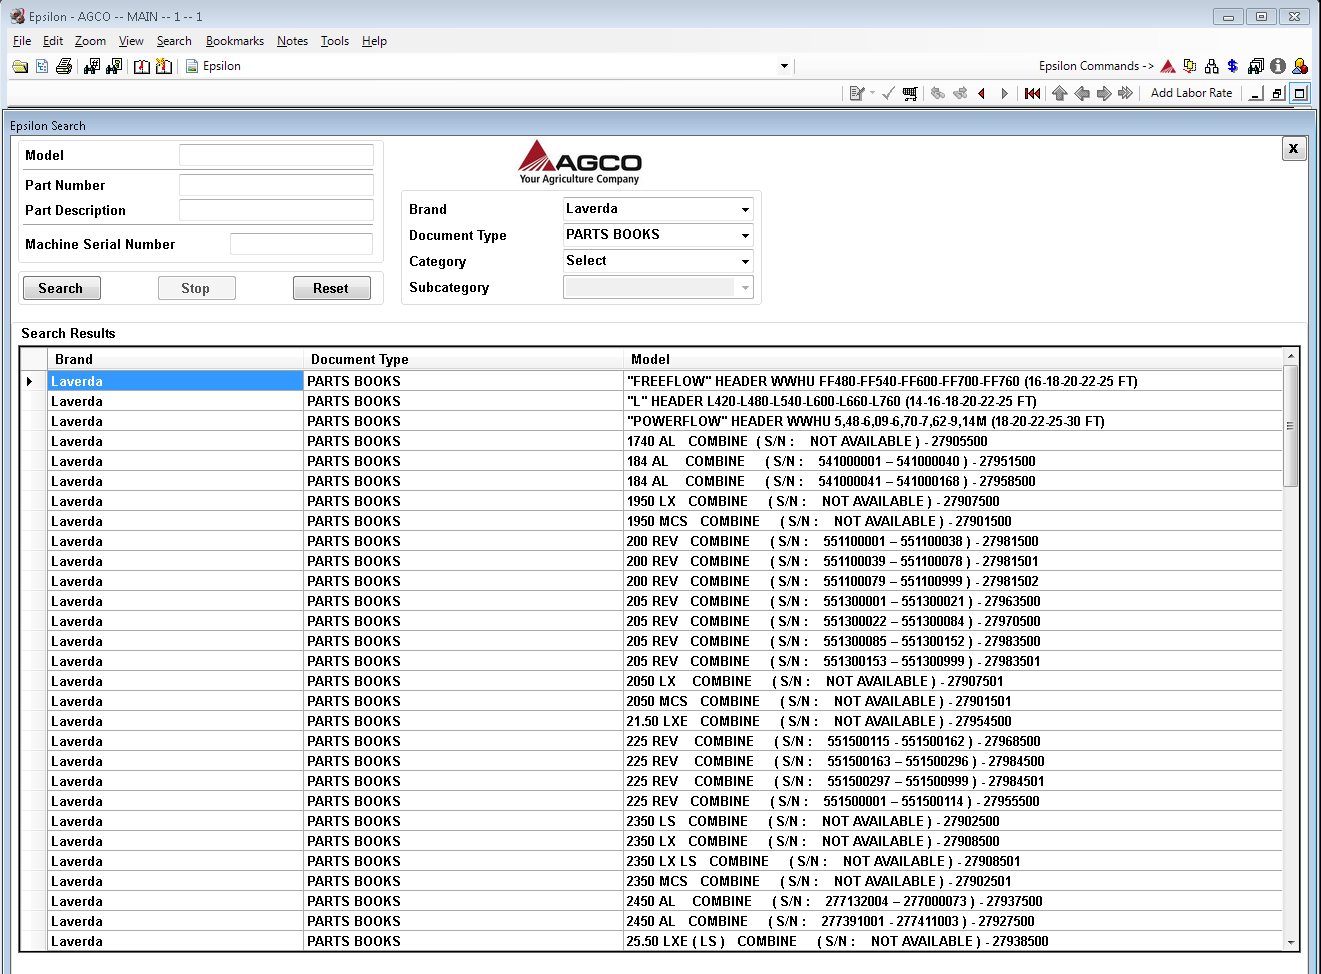Viewport: 1321px width, 974px height.
Task: Click the maximize pane icon beside Add Labor Rate
Action: coord(1300,93)
